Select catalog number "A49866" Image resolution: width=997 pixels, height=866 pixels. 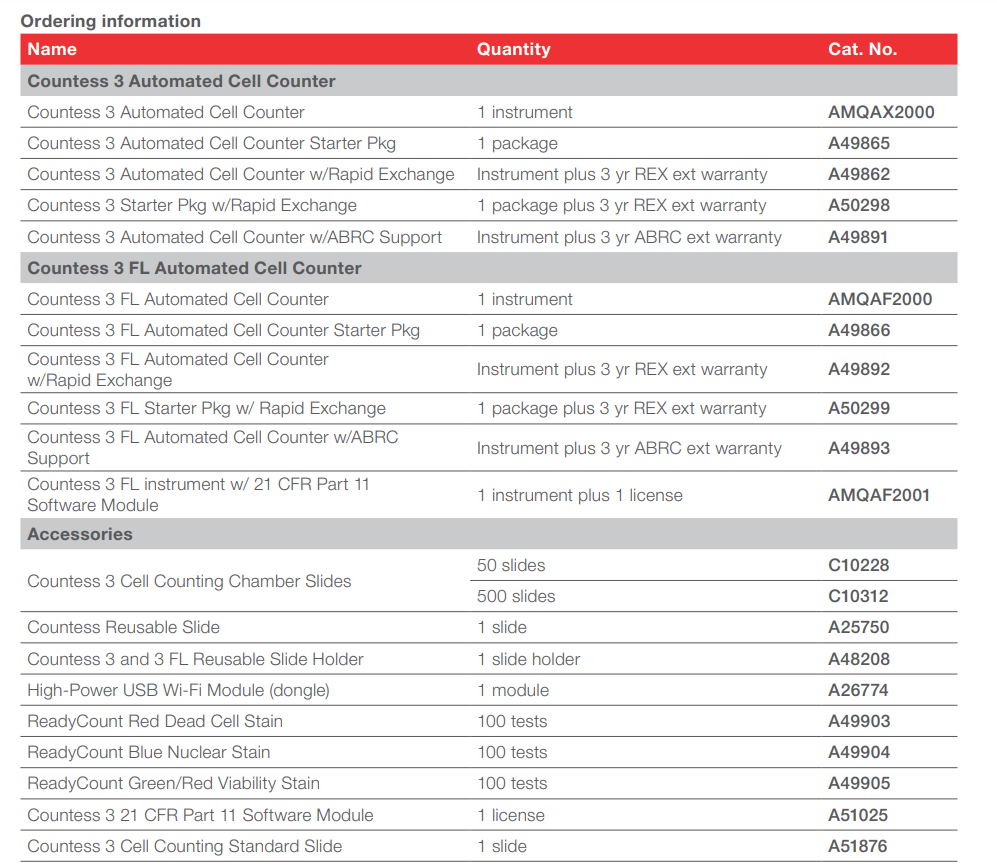coord(859,331)
